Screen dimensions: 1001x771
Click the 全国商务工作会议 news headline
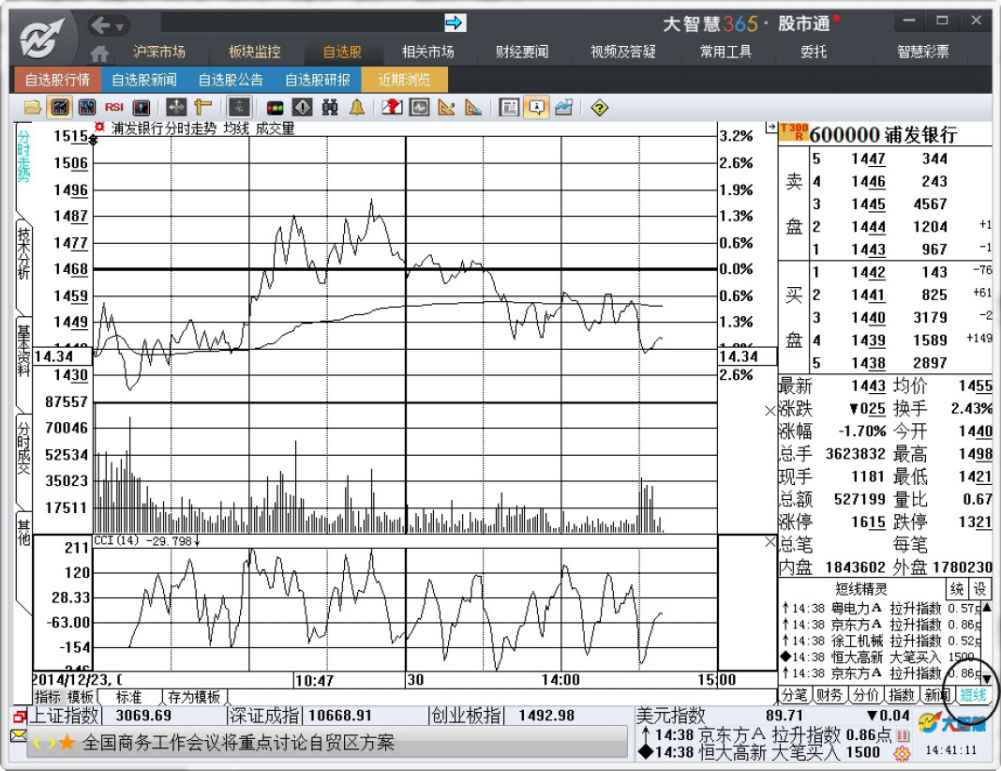(238, 743)
